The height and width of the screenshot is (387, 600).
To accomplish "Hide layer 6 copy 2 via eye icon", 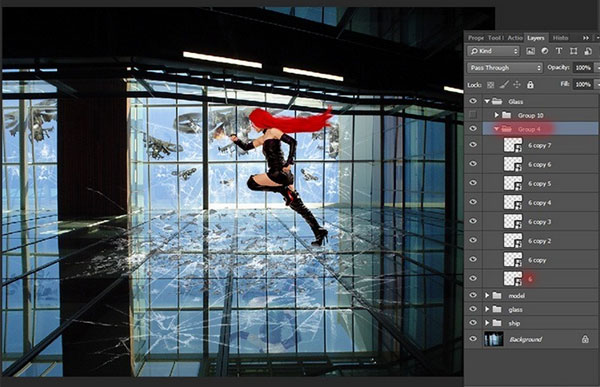I will click(473, 240).
